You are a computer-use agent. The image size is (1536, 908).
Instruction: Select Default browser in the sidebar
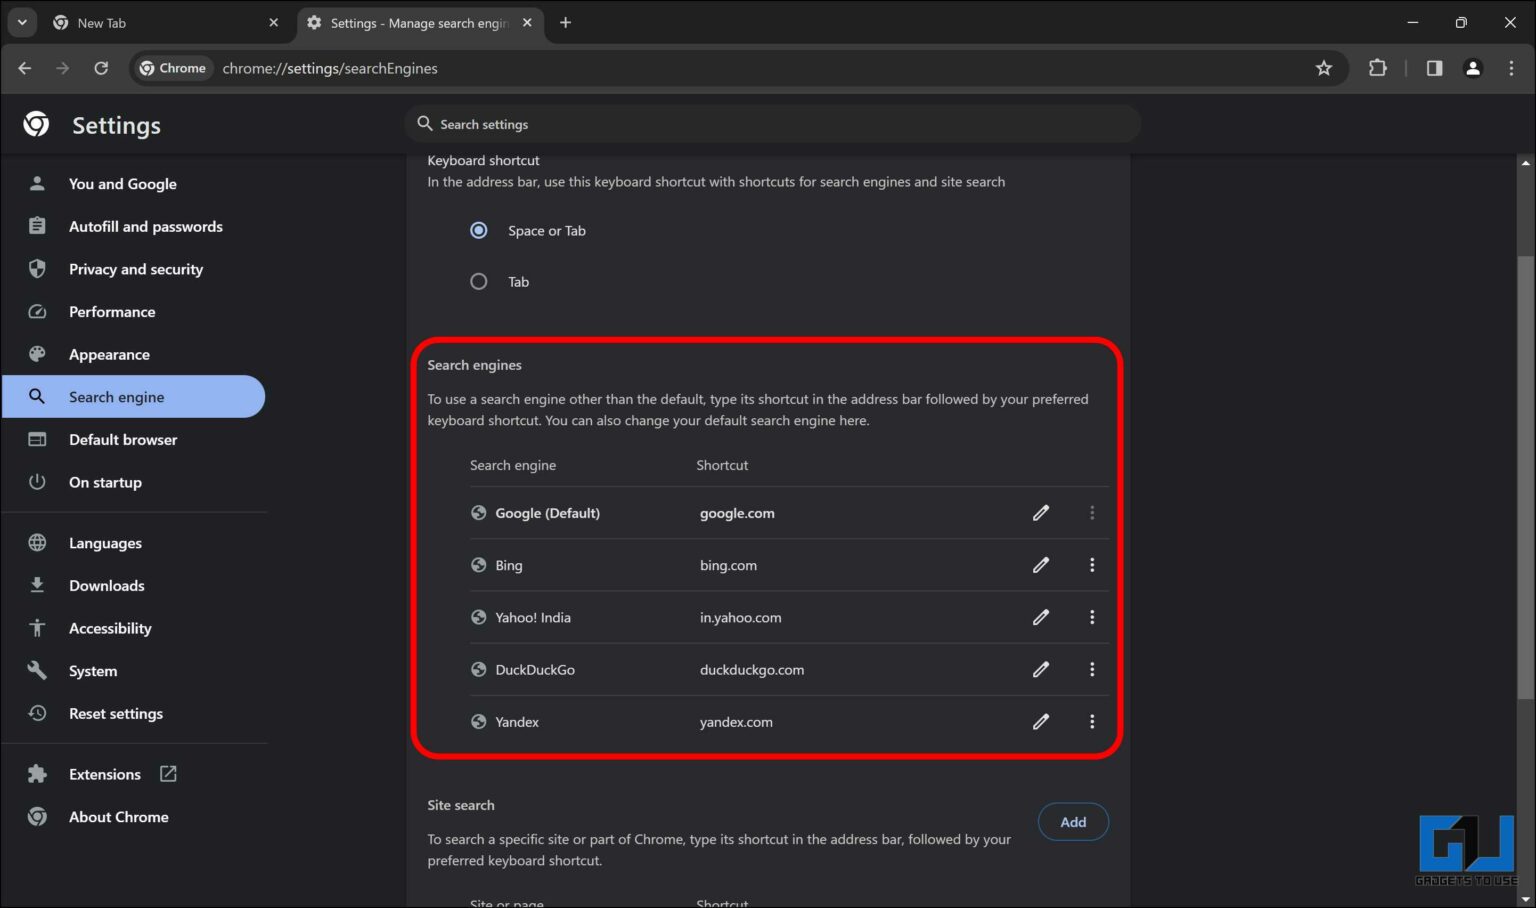tap(122, 439)
